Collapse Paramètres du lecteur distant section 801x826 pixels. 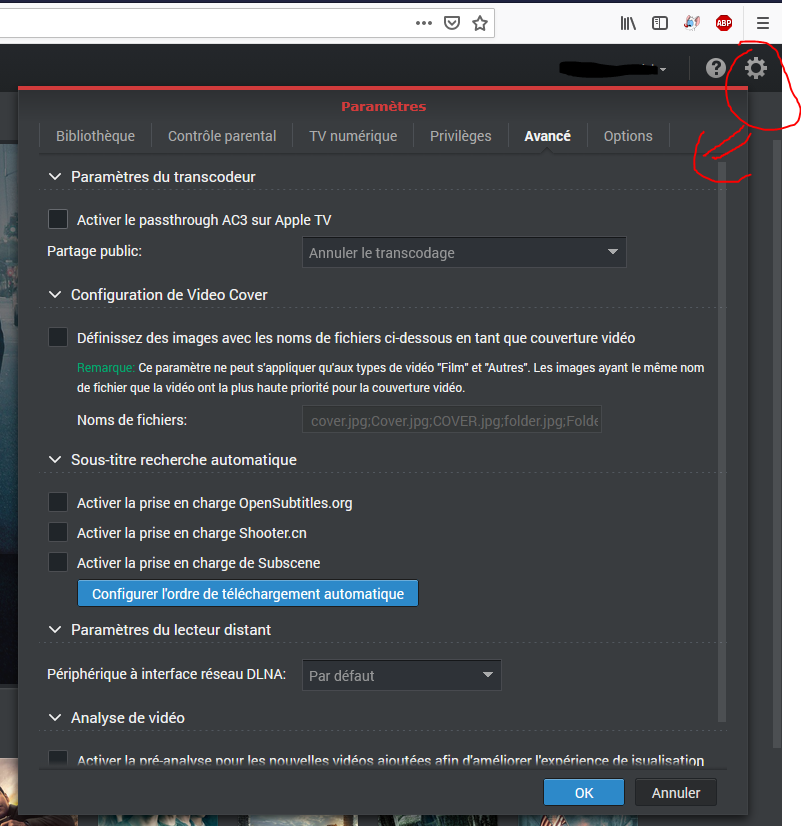pos(55,630)
